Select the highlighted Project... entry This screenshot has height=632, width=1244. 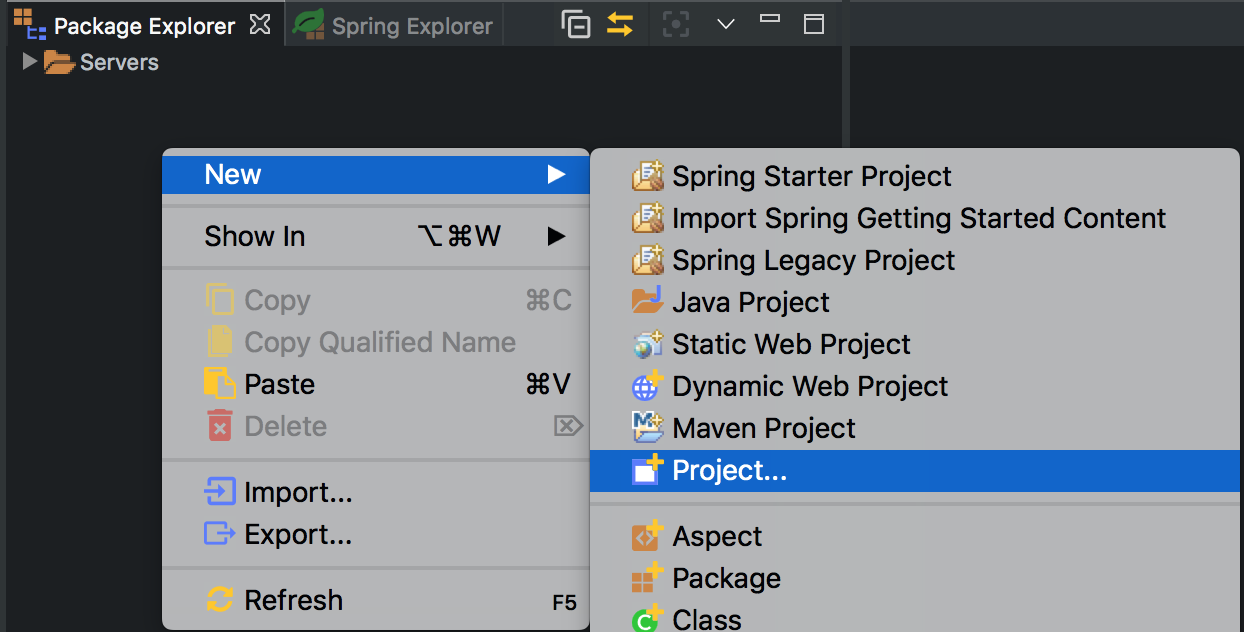pyautogui.click(x=729, y=470)
